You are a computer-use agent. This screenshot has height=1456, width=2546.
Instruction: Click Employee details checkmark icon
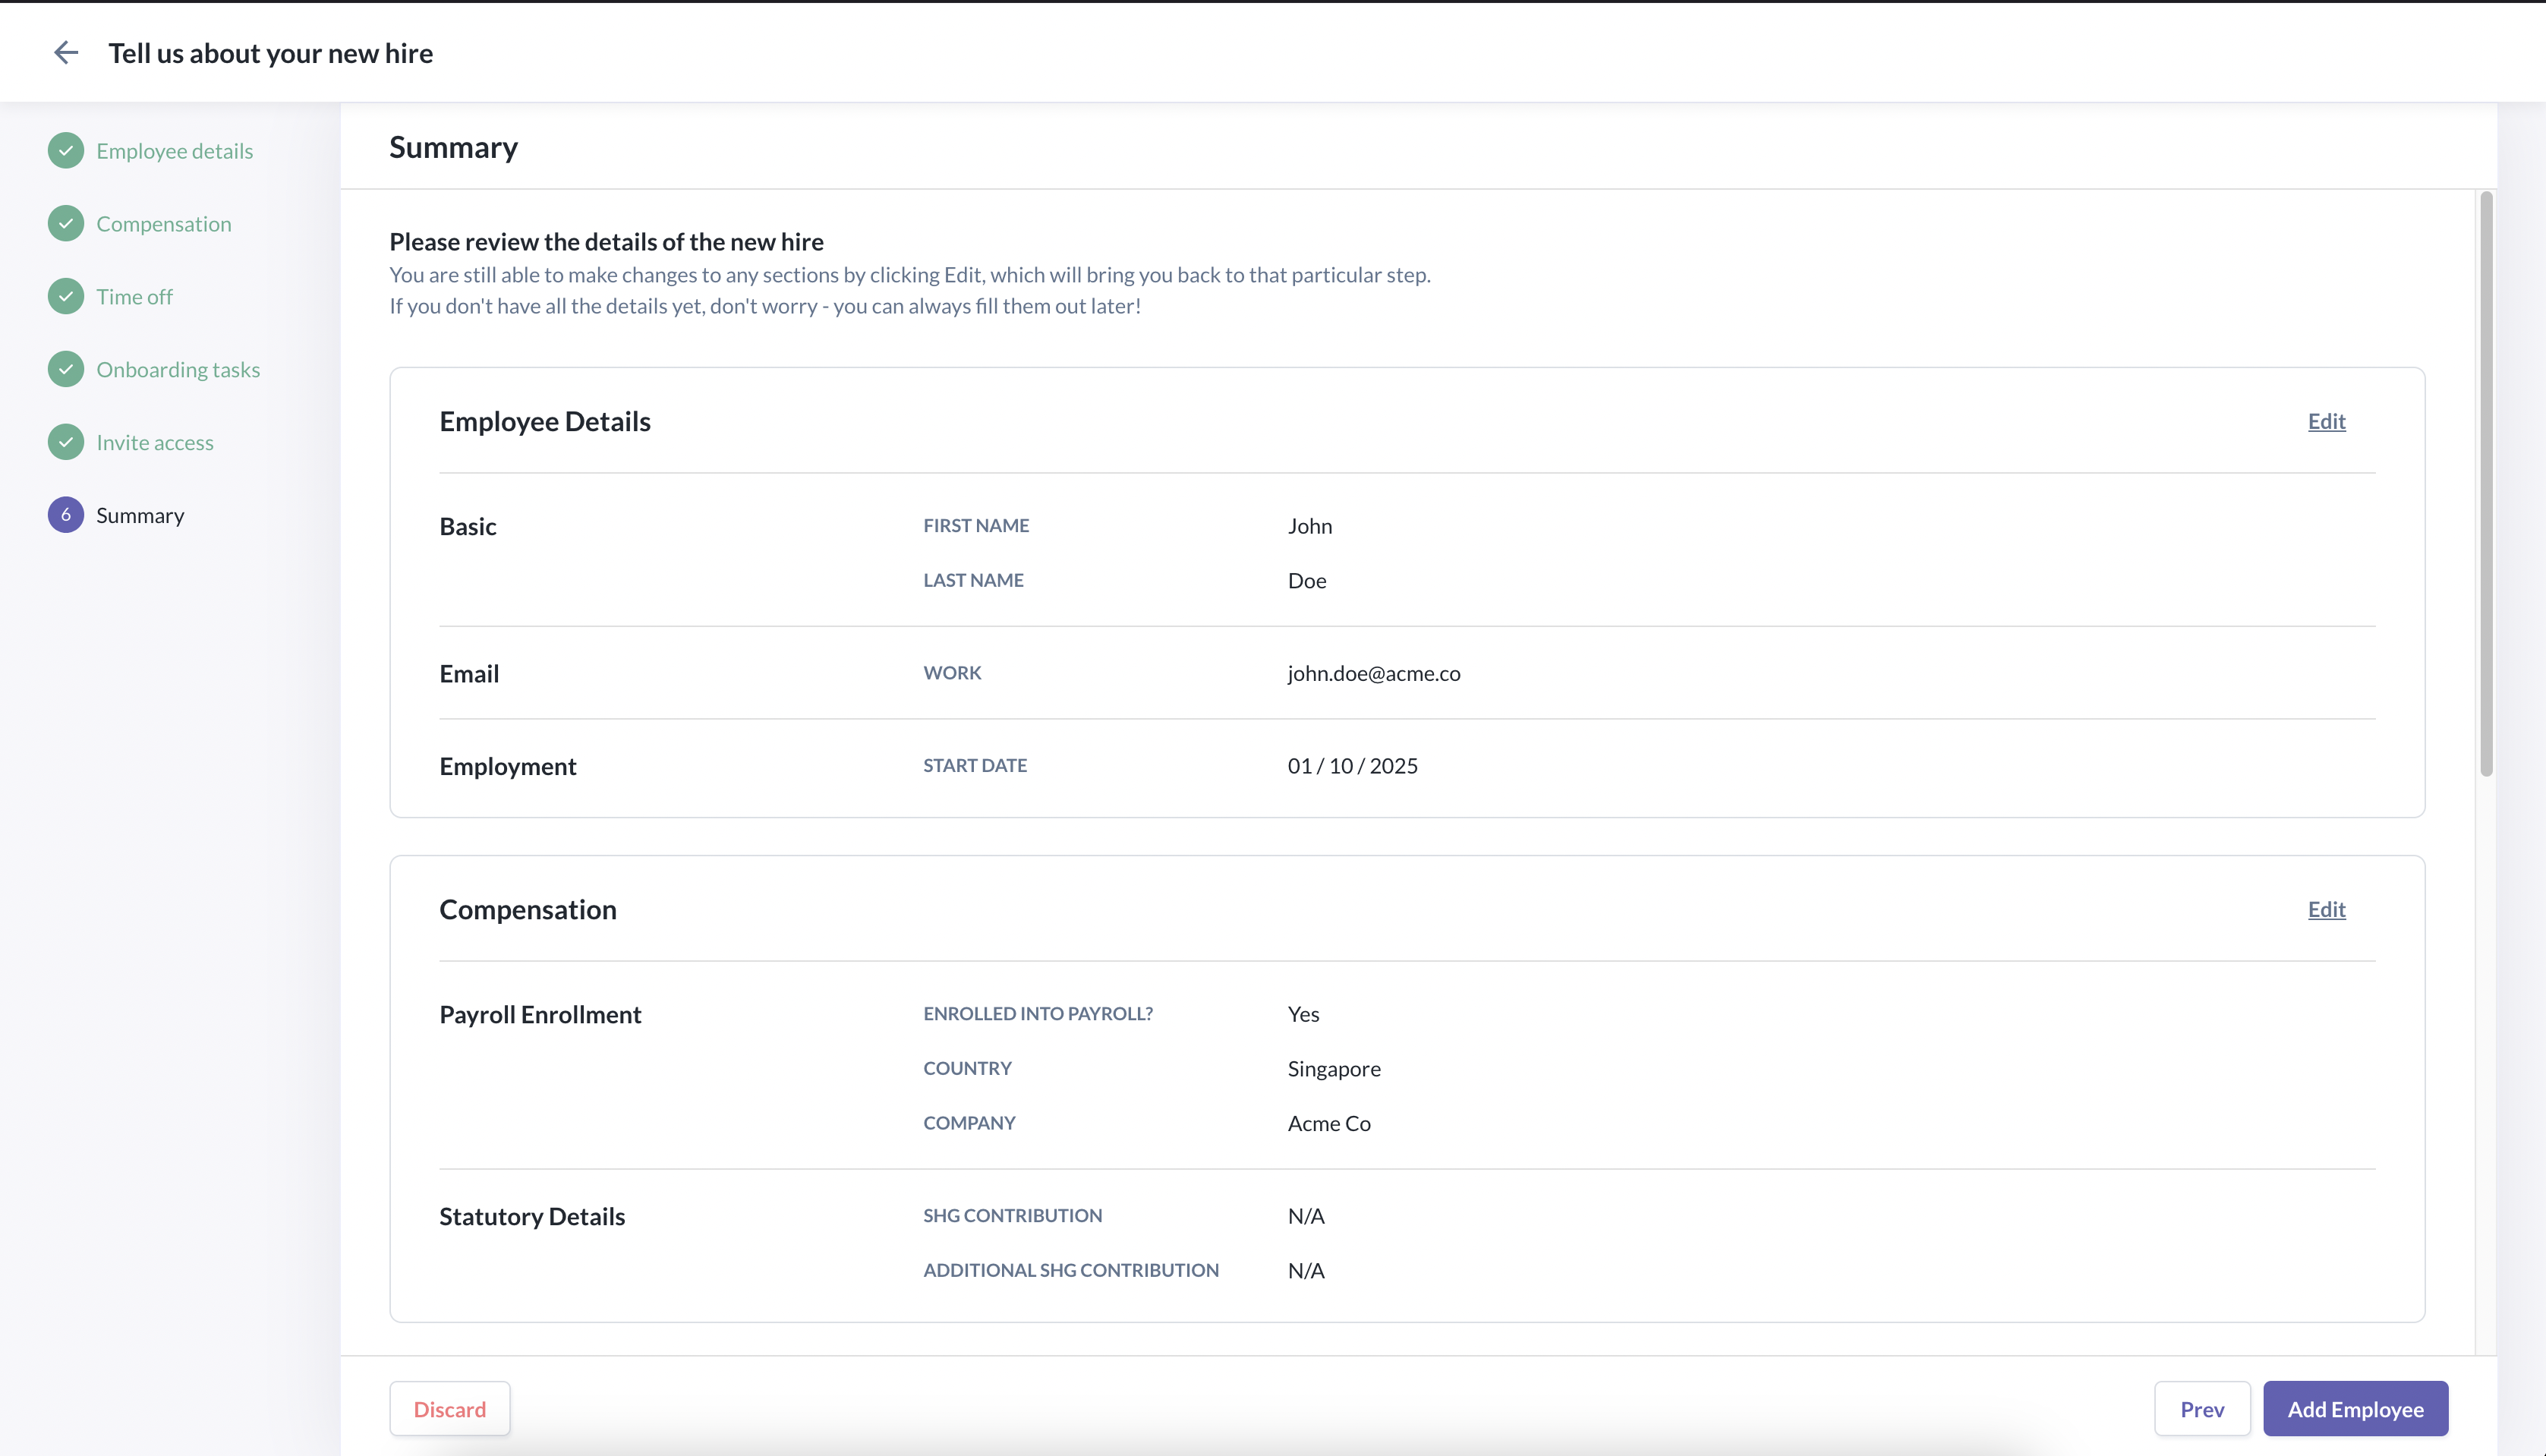click(x=66, y=151)
